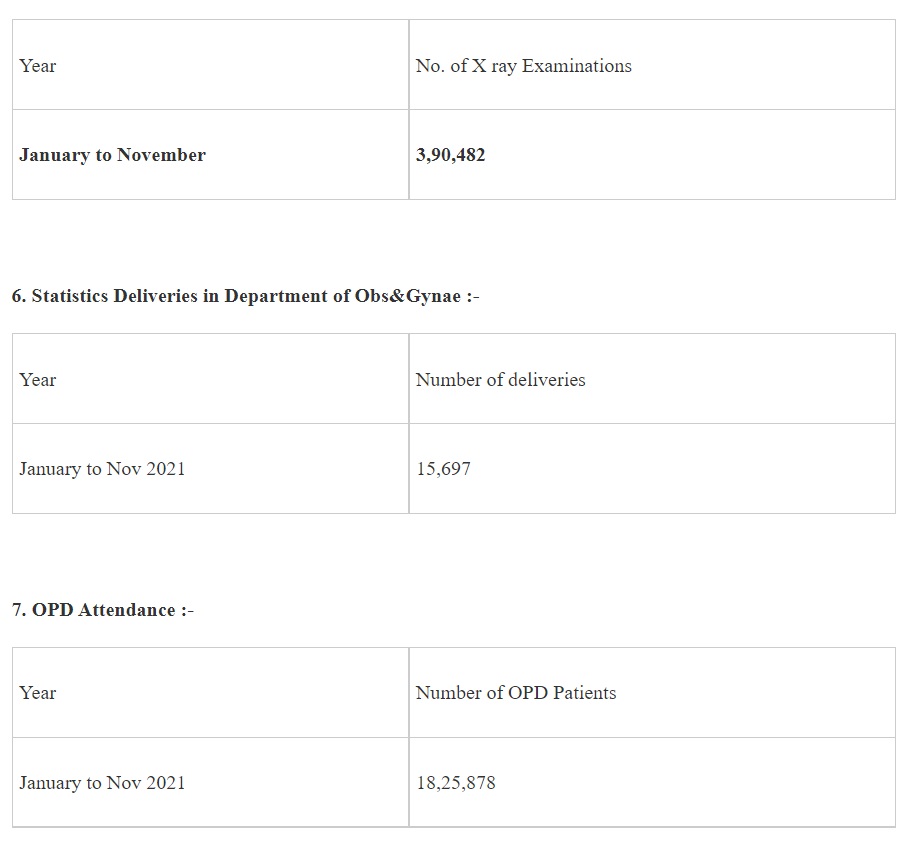Click 'January to Nov 2021' in OPD table
The width and height of the screenshot is (921, 851).
(x=102, y=783)
